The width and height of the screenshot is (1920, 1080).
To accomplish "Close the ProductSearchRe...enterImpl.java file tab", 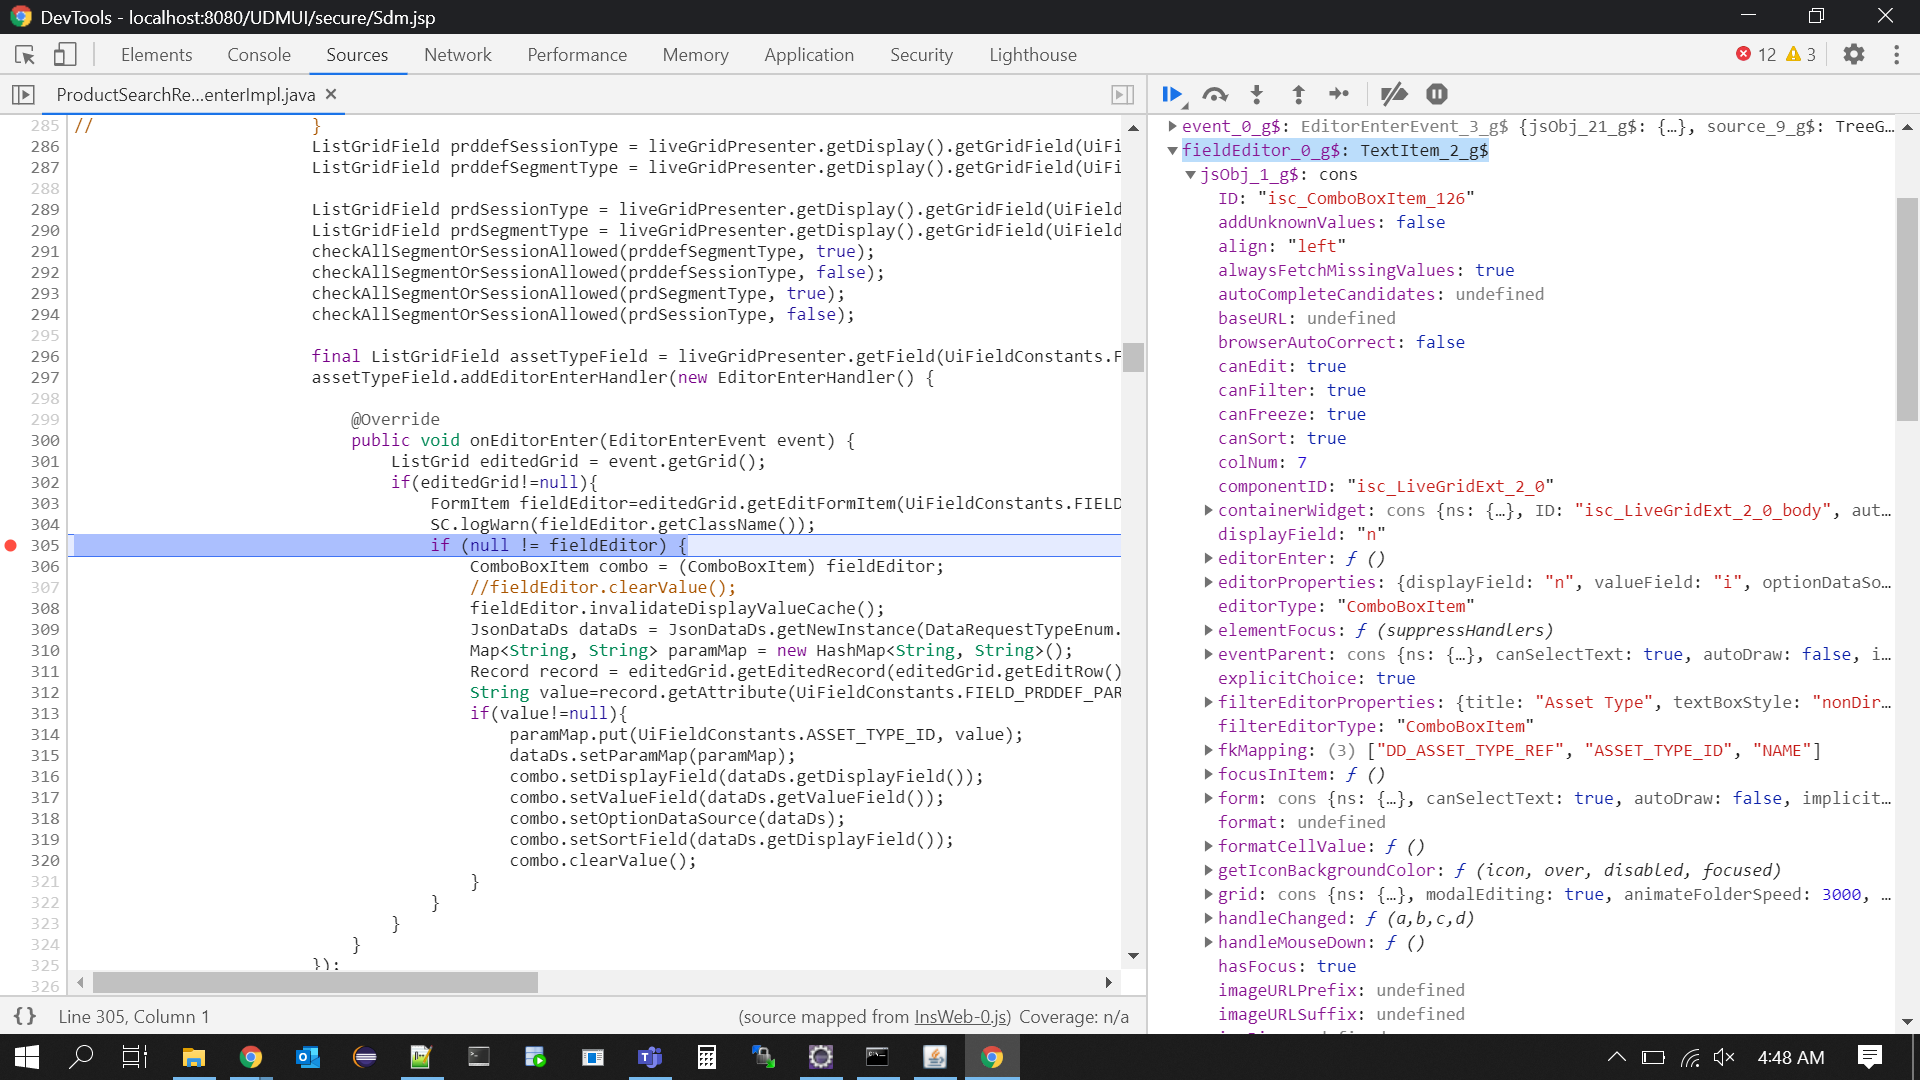I will point(331,94).
